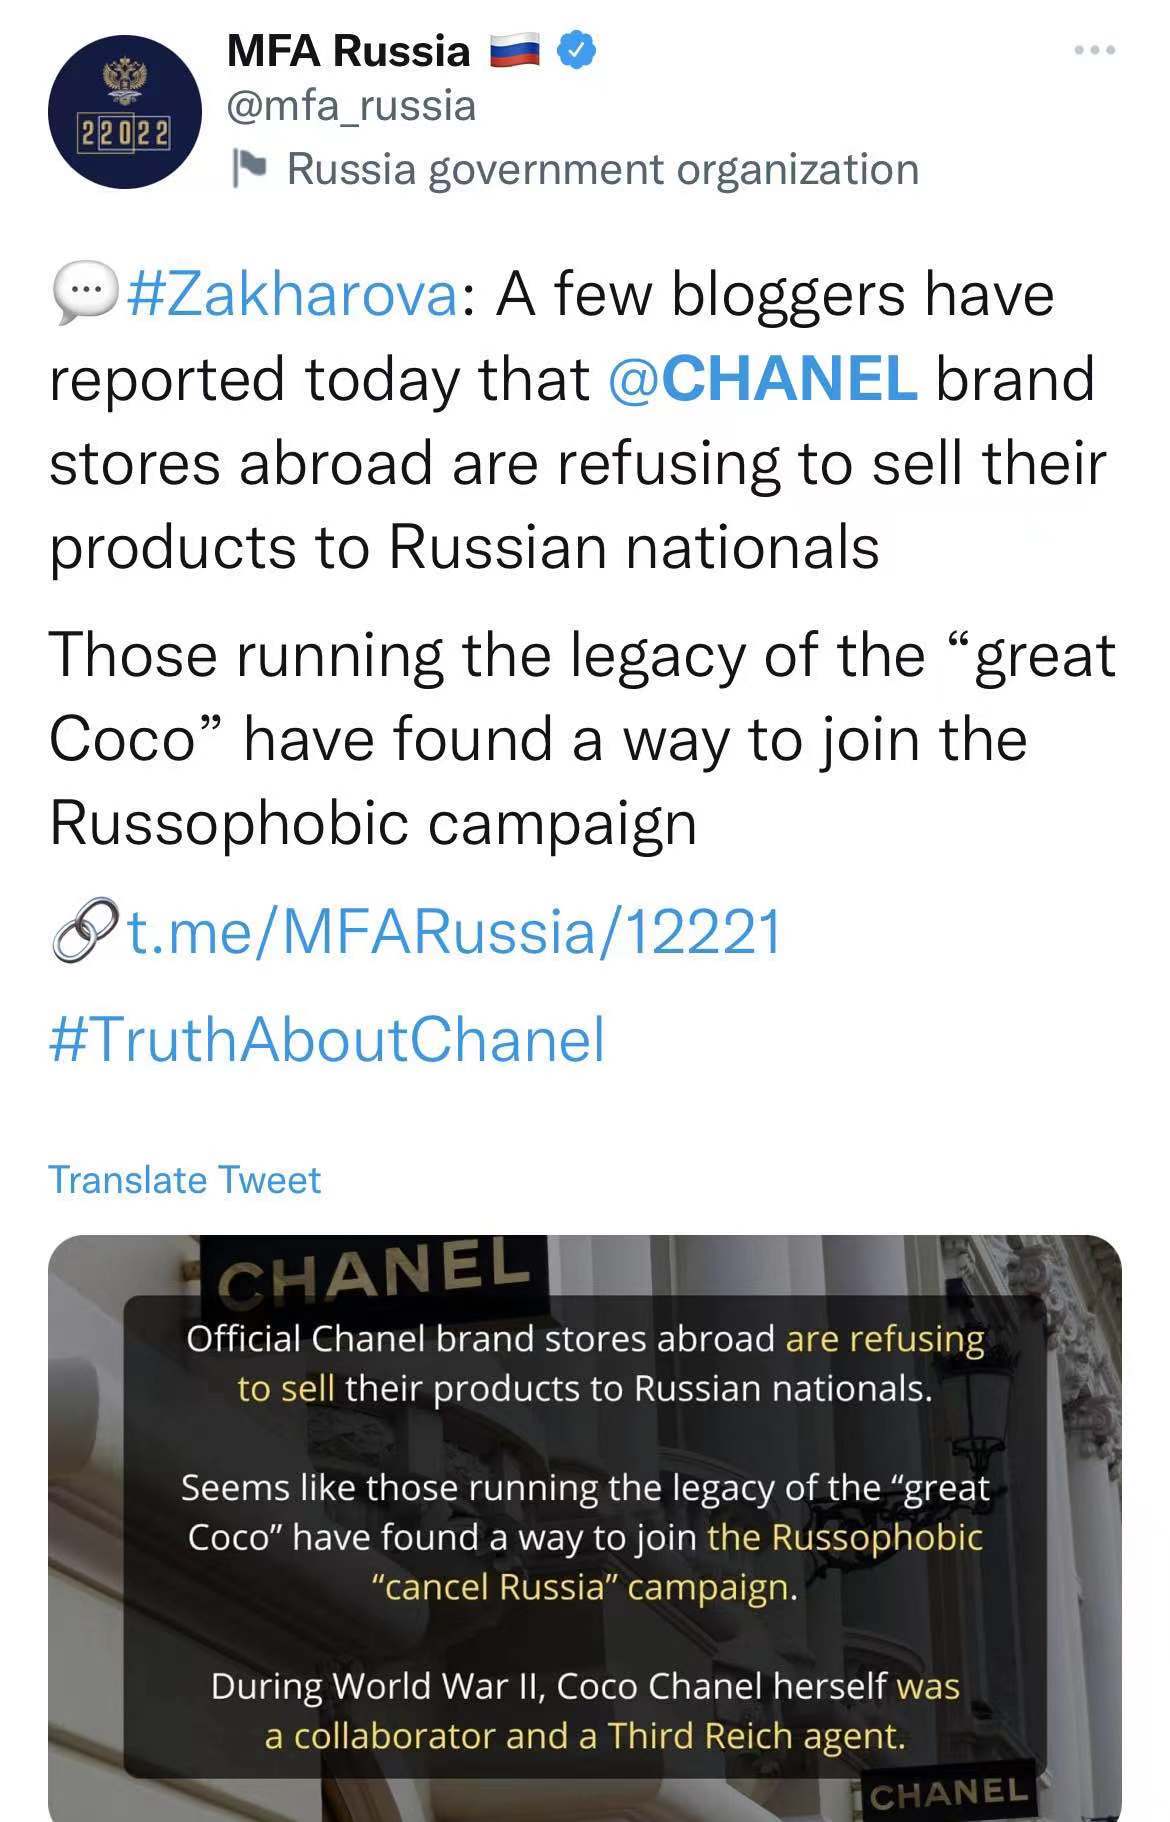Click the @mfa_russia handle
This screenshot has width=1170, height=1822.
351,106
